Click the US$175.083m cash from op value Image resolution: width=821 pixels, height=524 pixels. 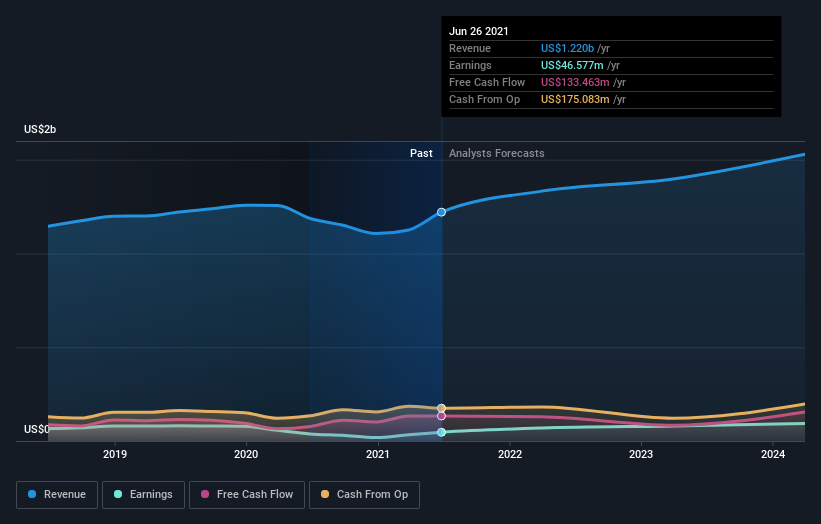coord(575,99)
